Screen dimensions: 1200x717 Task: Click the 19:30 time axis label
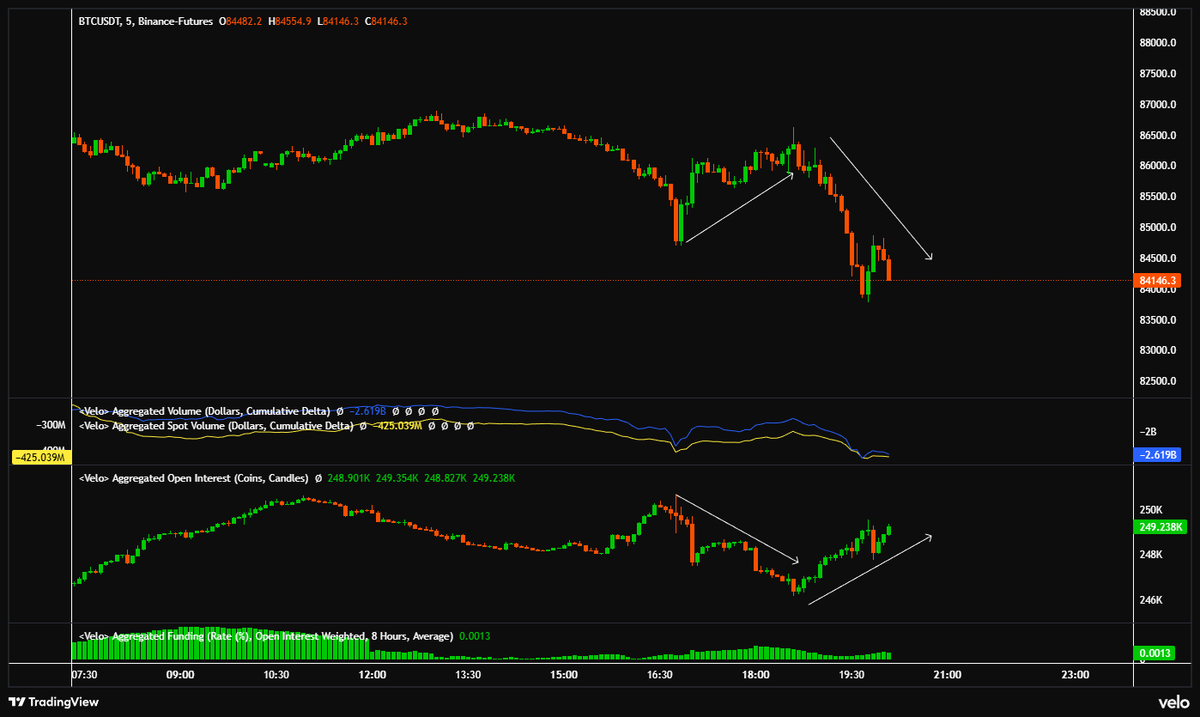point(852,675)
